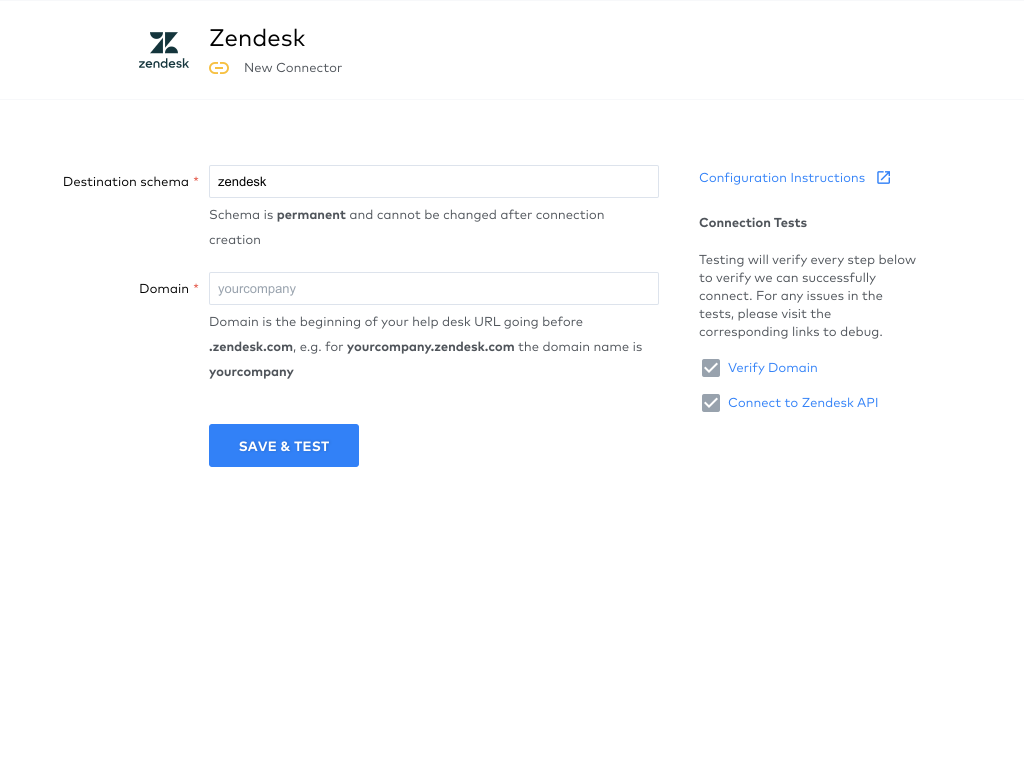
Task: Select the chain link icon under the Zendesk title
Action: [219, 68]
